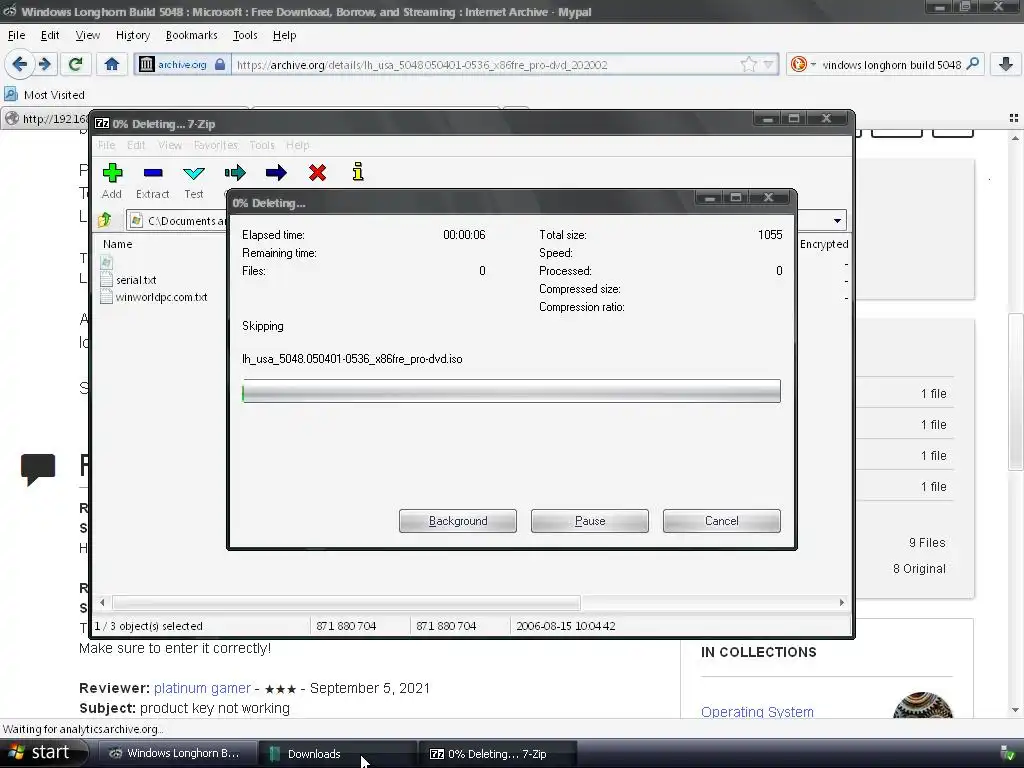The width and height of the screenshot is (1024, 768).
Task: Click the reviews speech bubble icon
Action: (38, 469)
